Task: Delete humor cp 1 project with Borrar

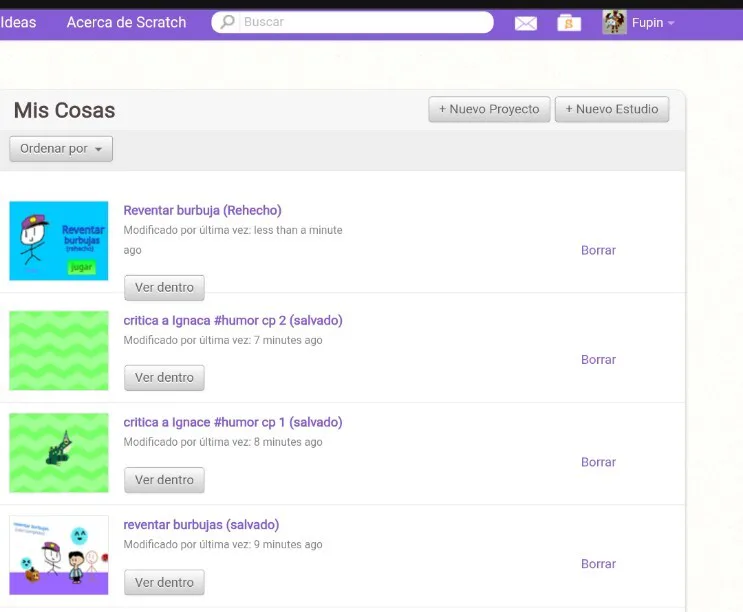Action: [598, 462]
